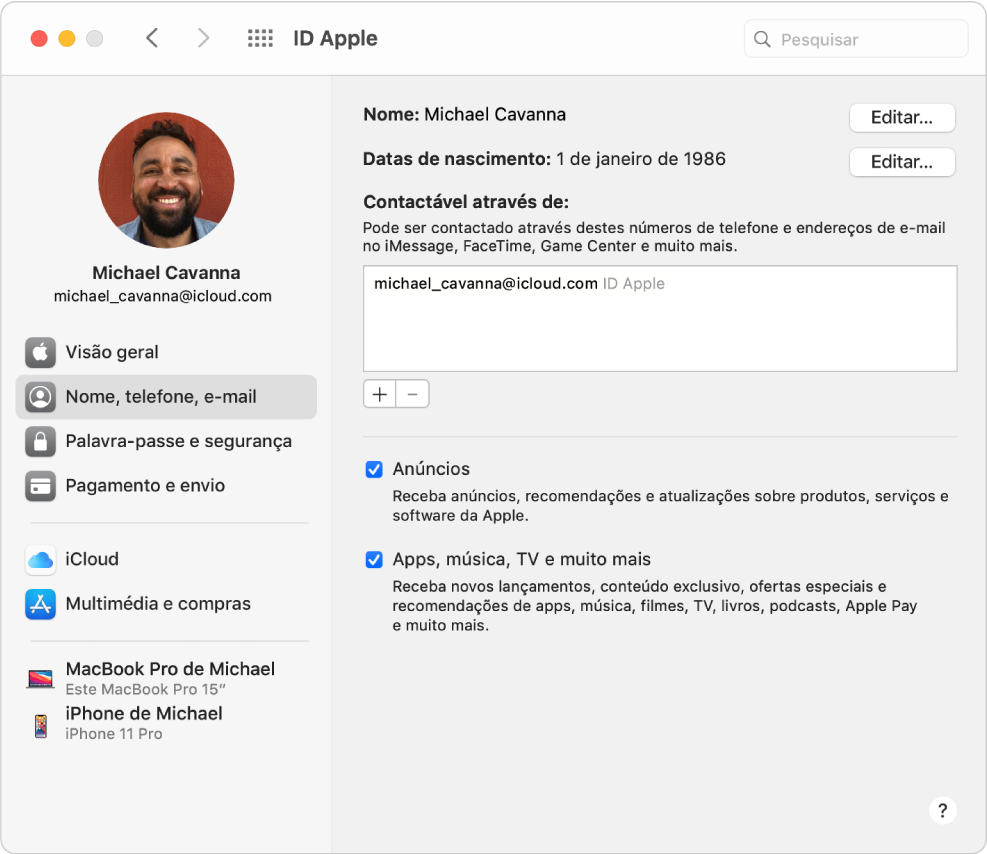
Task: Open Visão geral section
Action: 166,352
